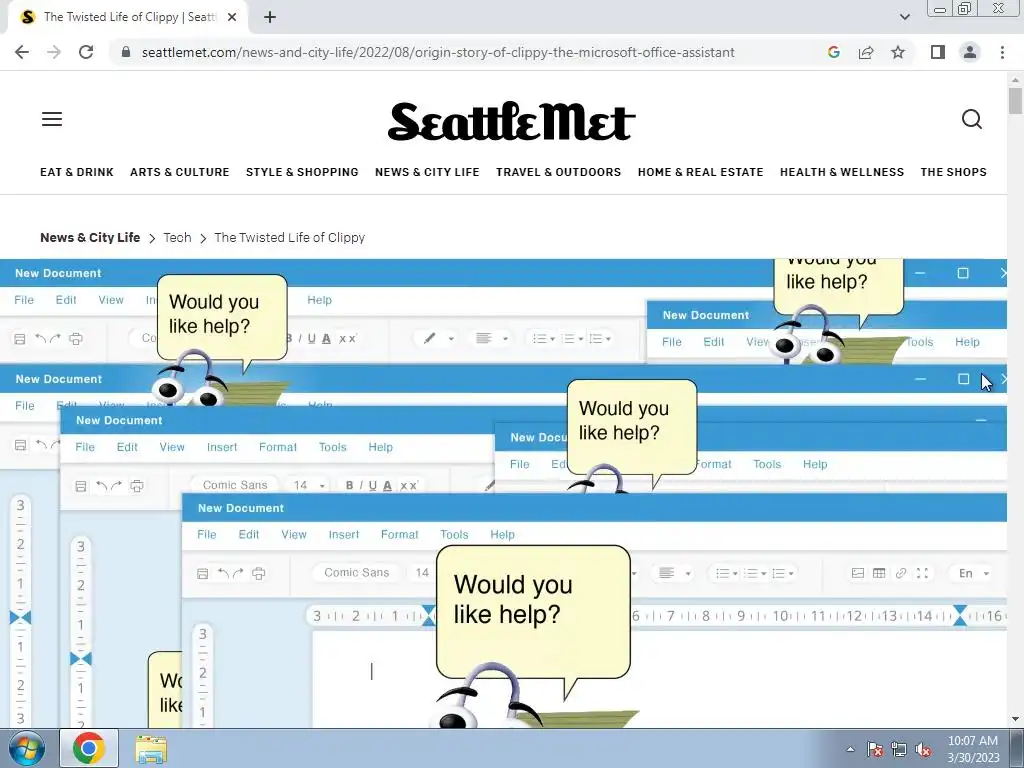
Task: Open a new browser tab
Action: click(x=270, y=17)
